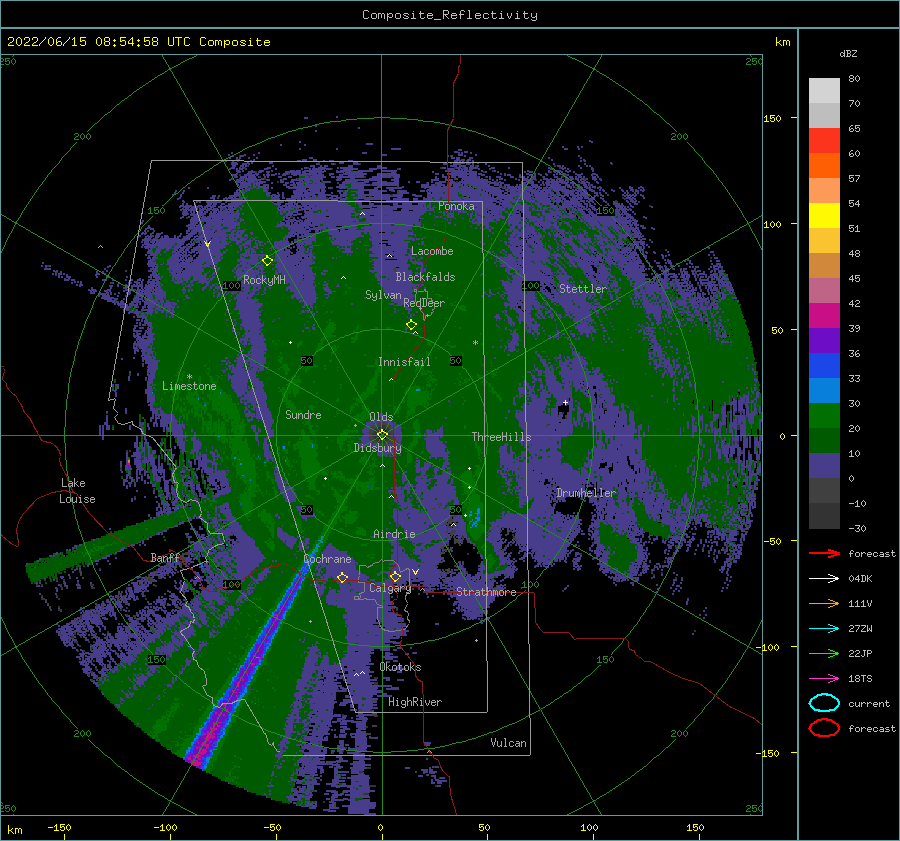900x841 pixels.
Task: Click the Sylvan label on the map
Action: point(383,295)
